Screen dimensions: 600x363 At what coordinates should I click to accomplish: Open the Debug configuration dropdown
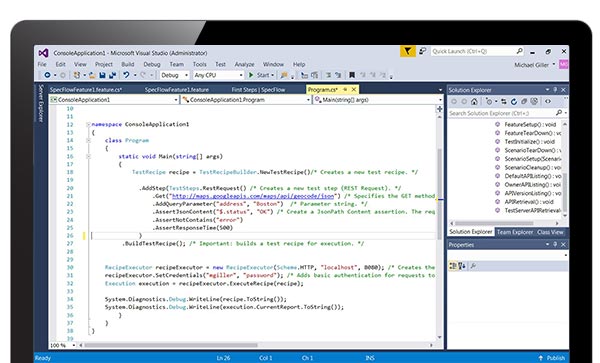pos(186,75)
